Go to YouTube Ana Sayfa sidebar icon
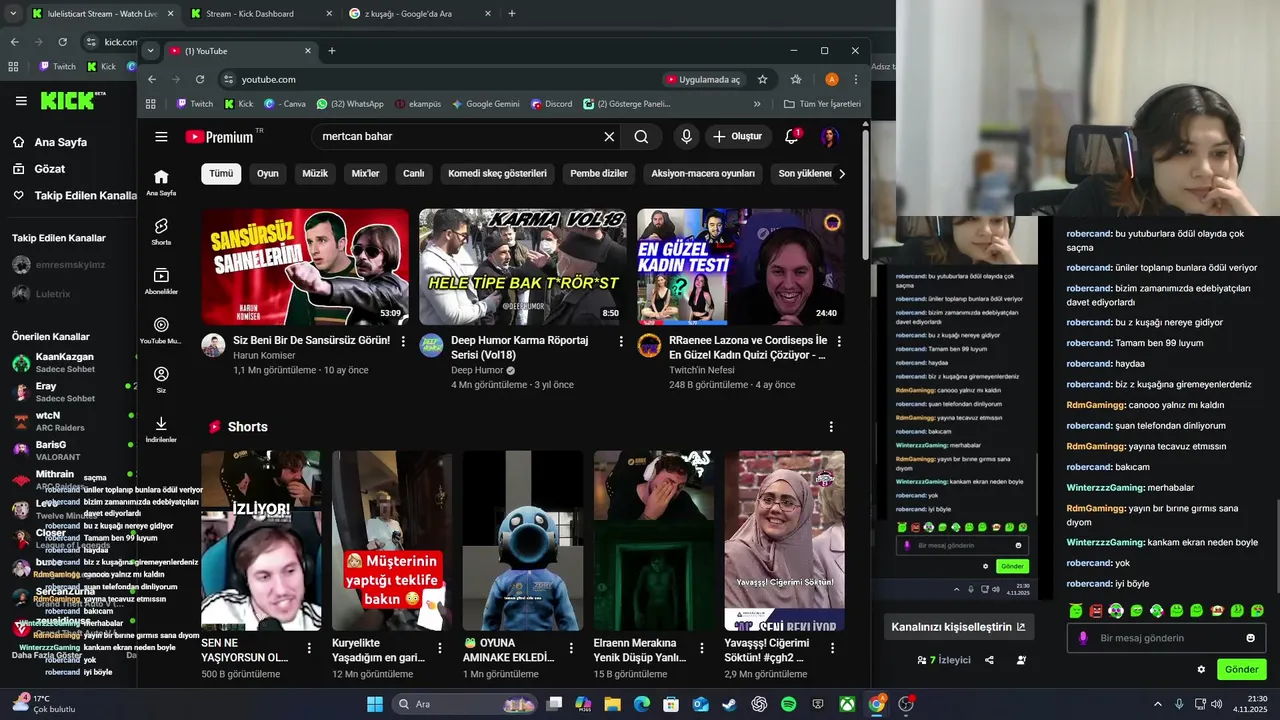 161,182
